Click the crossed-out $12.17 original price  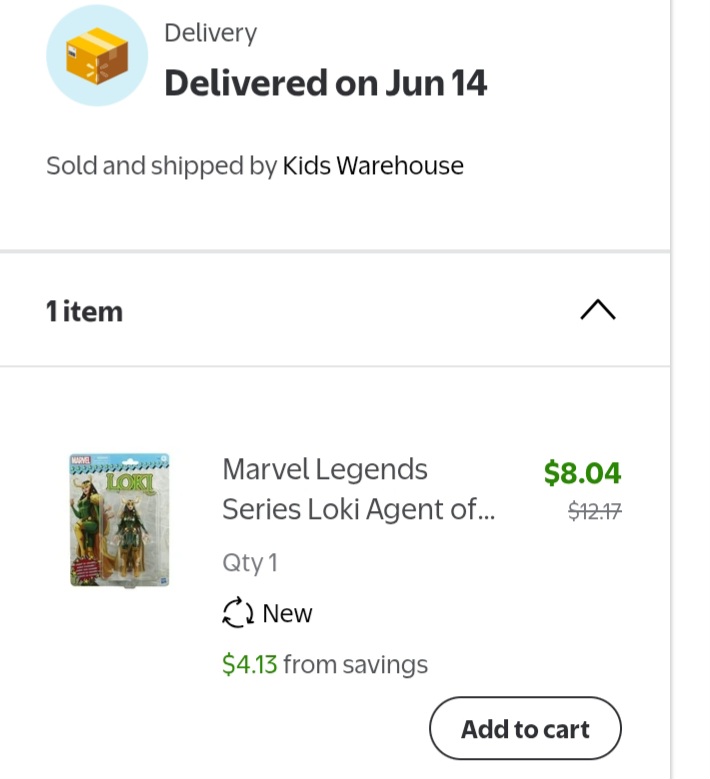[594, 511]
